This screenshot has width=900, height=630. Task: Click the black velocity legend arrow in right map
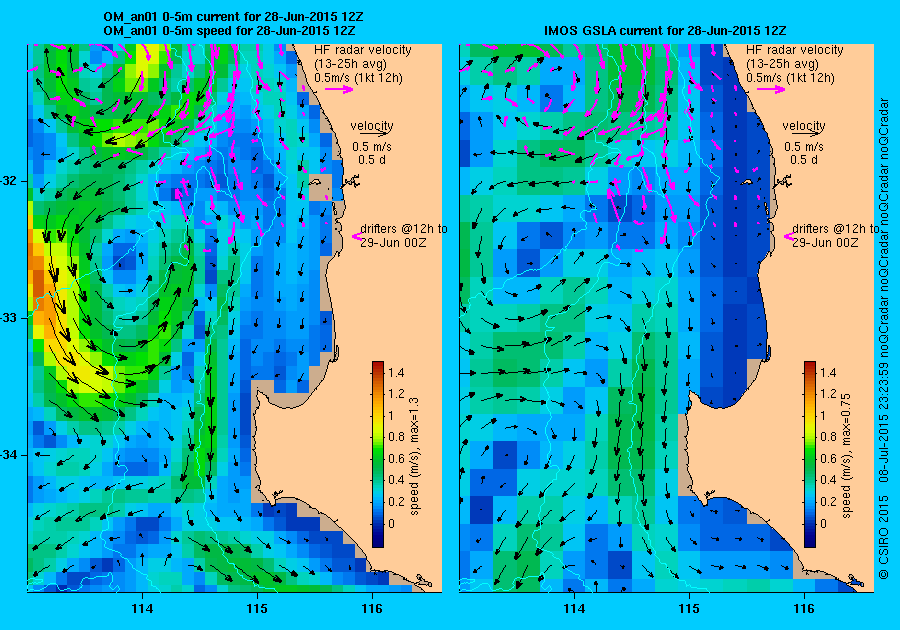pyautogui.click(x=805, y=134)
